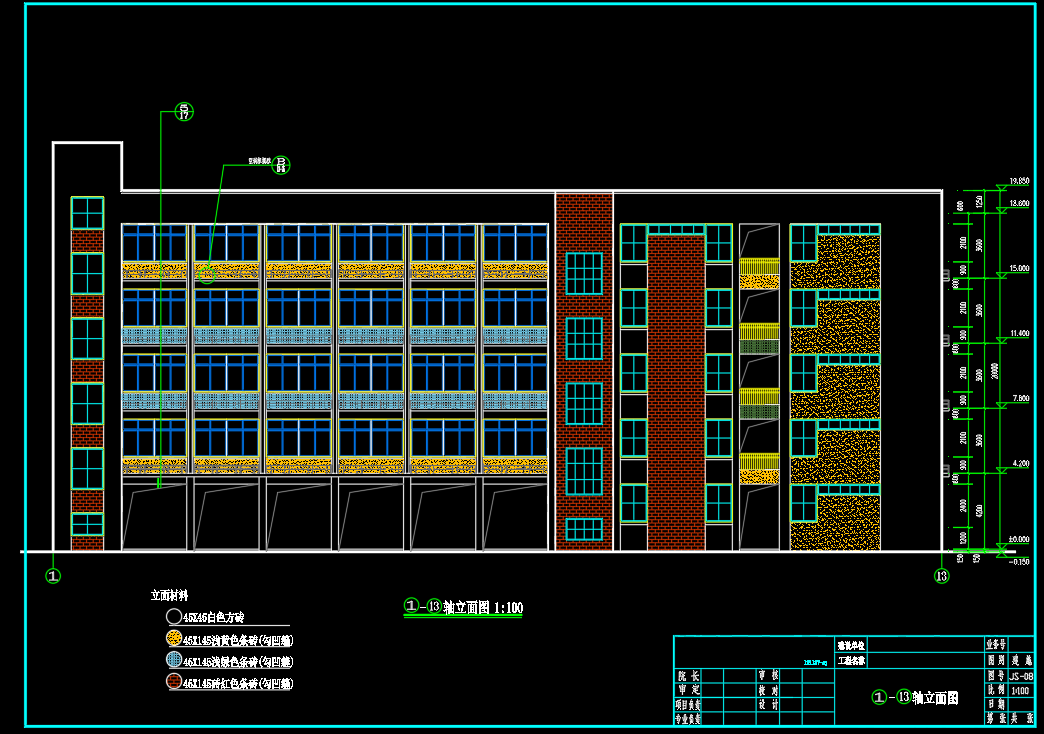The image size is (1044, 734).
Task: Select the 1-13 elevation name in title block
Action: 915,697
